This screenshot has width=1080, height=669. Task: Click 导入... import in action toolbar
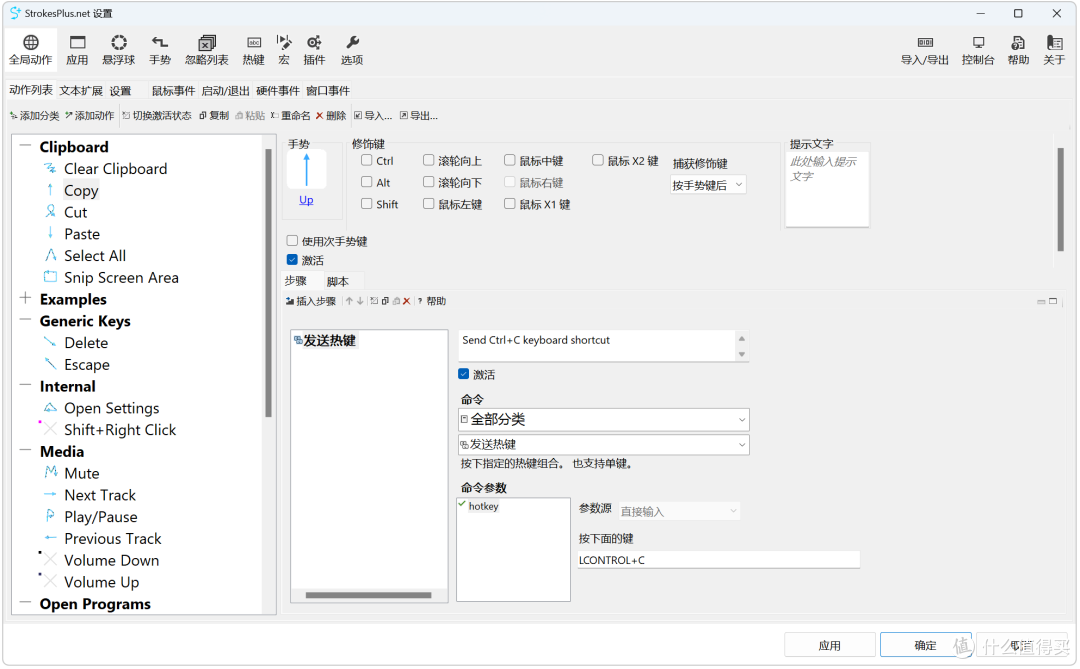pos(373,116)
